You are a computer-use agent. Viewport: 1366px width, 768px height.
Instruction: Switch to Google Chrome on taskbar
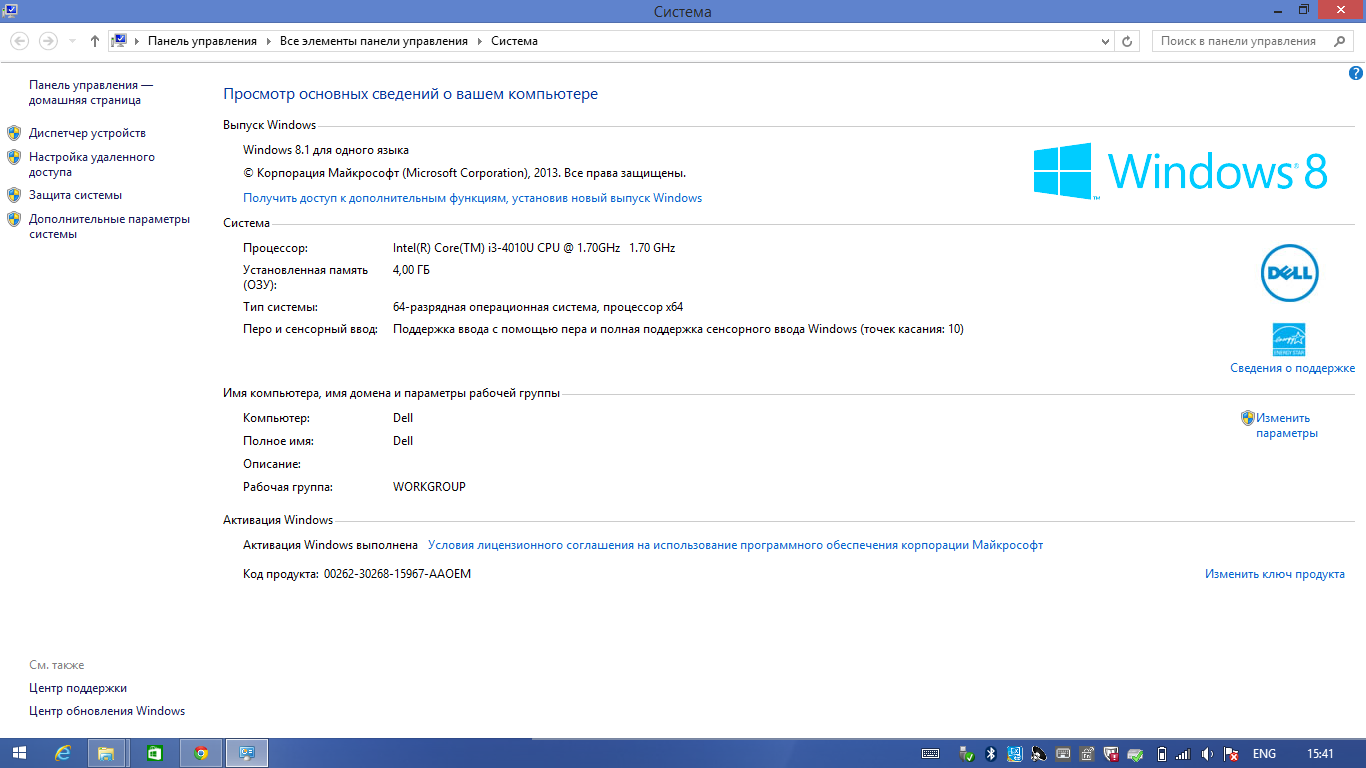[201, 754]
